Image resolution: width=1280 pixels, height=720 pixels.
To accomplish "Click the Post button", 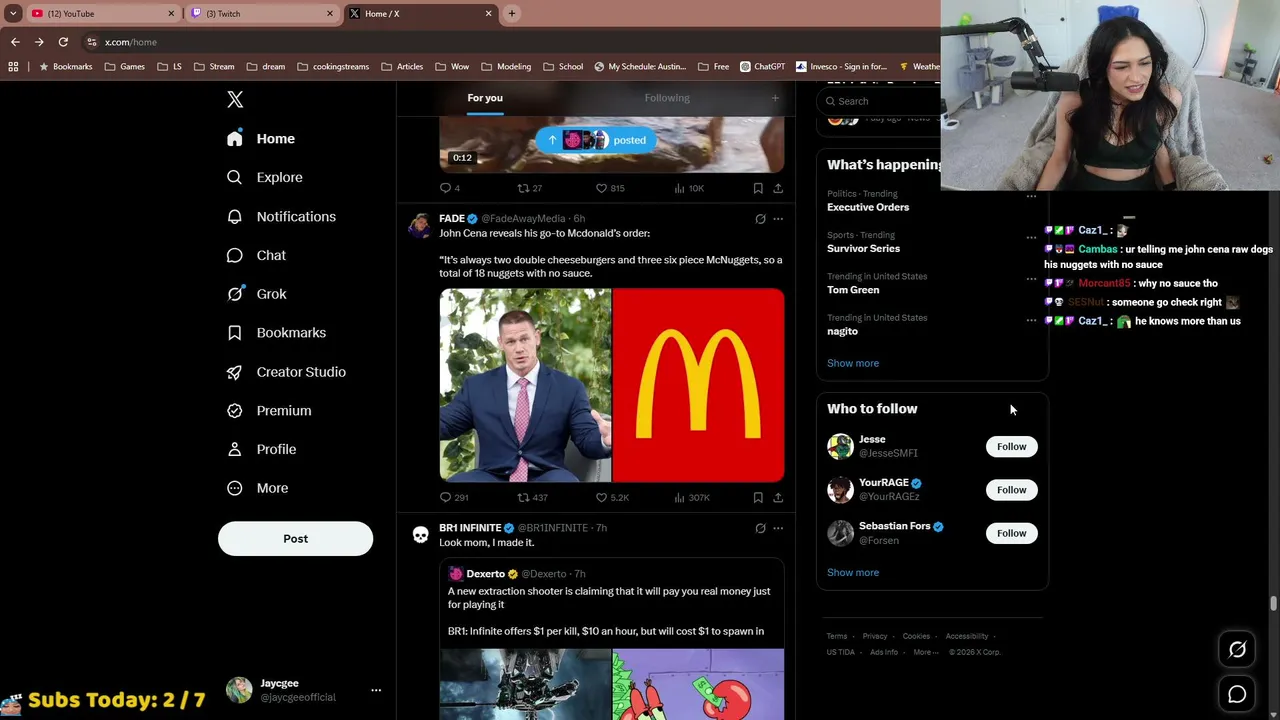I will point(295,539).
